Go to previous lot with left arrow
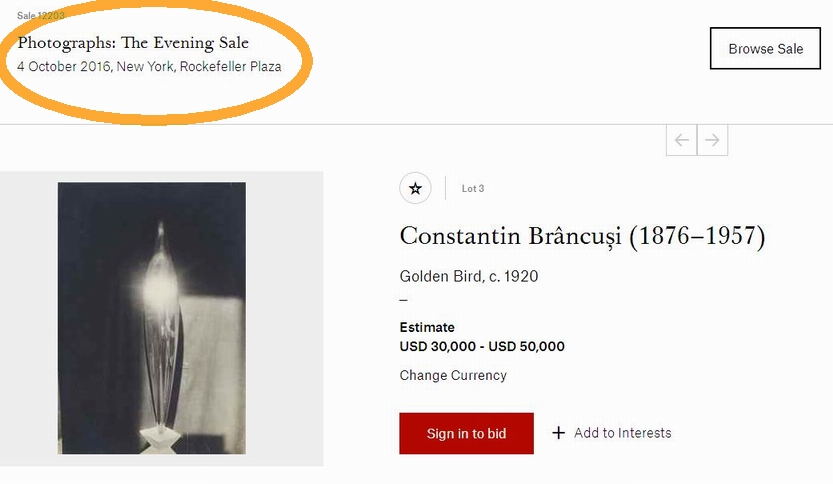833x484 pixels. 682,140
